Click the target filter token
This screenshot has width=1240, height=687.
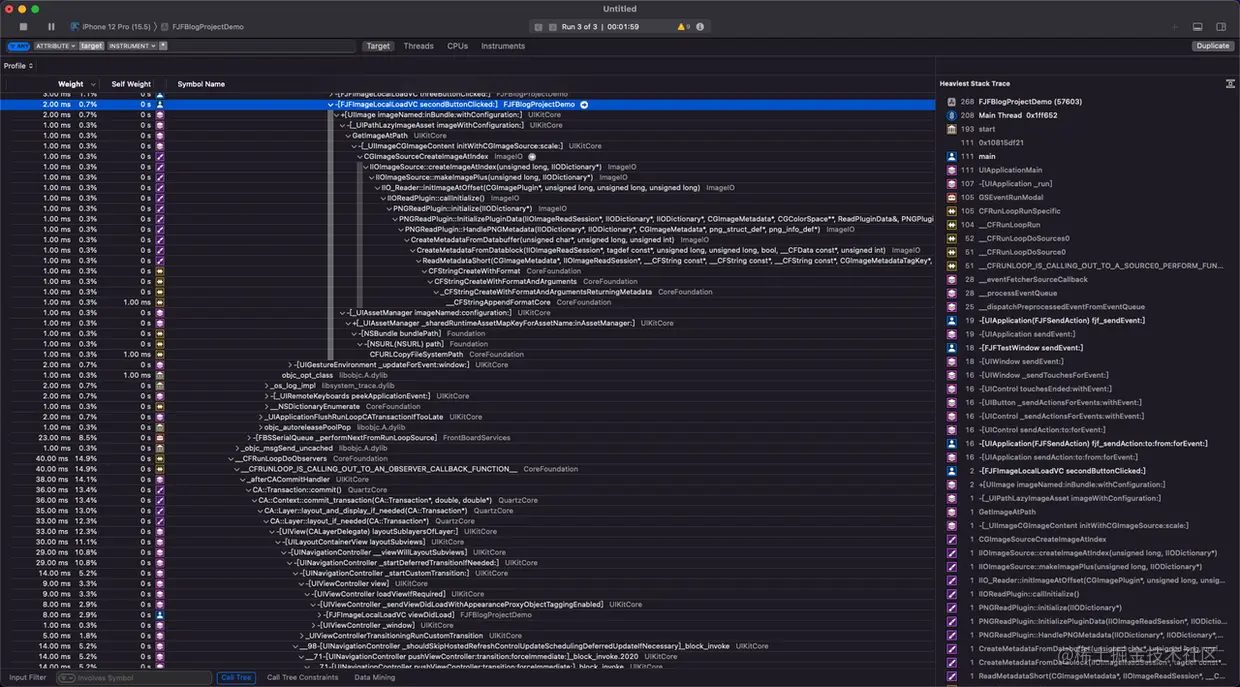click(x=91, y=46)
